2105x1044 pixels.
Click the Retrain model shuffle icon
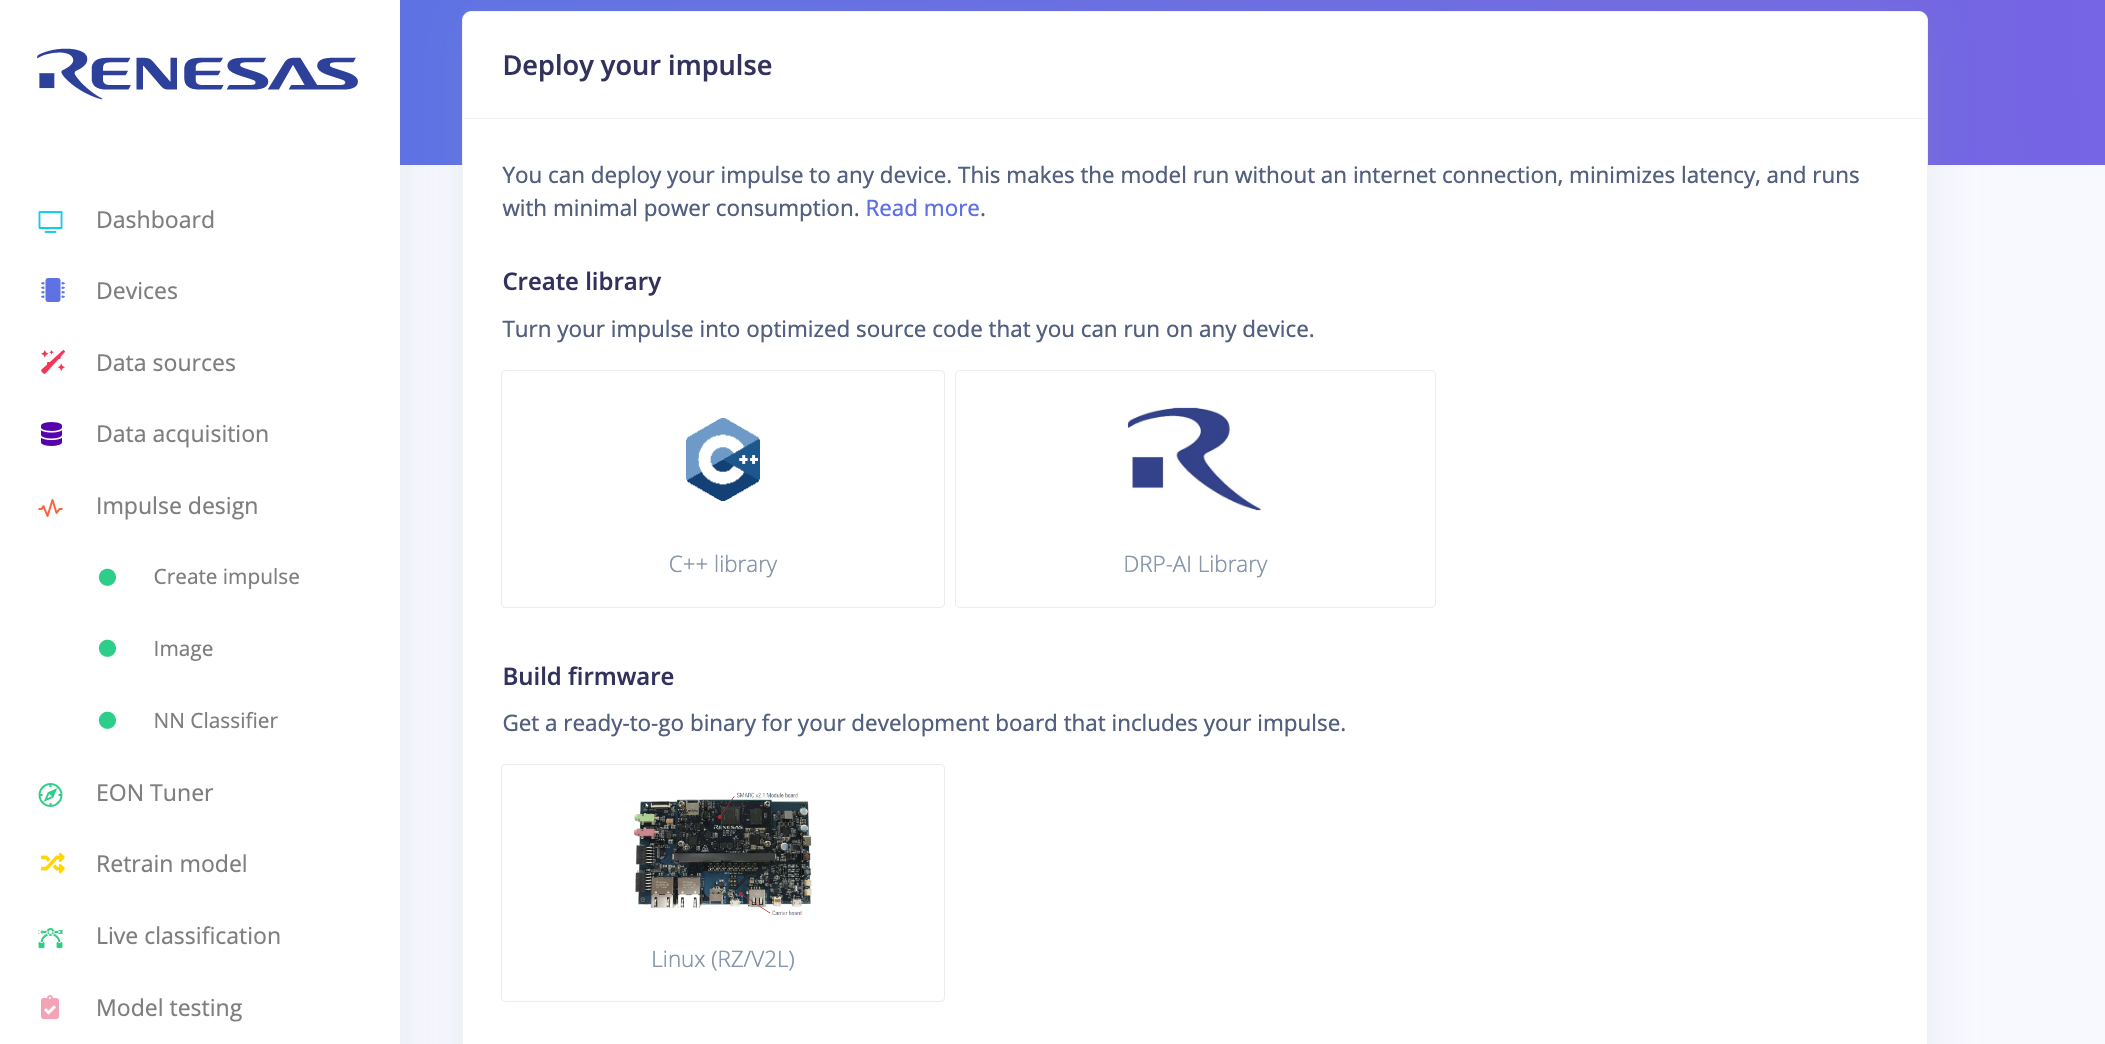52,863
